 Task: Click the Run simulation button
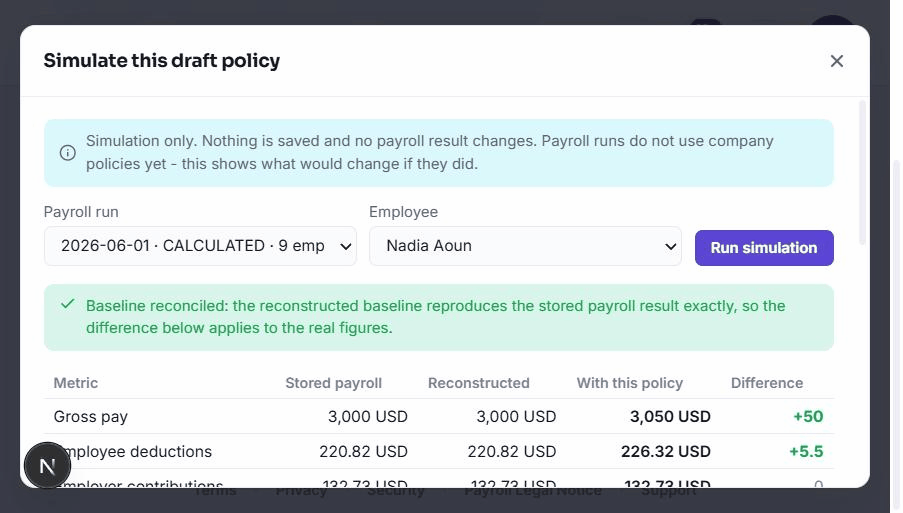pos(764,248)
